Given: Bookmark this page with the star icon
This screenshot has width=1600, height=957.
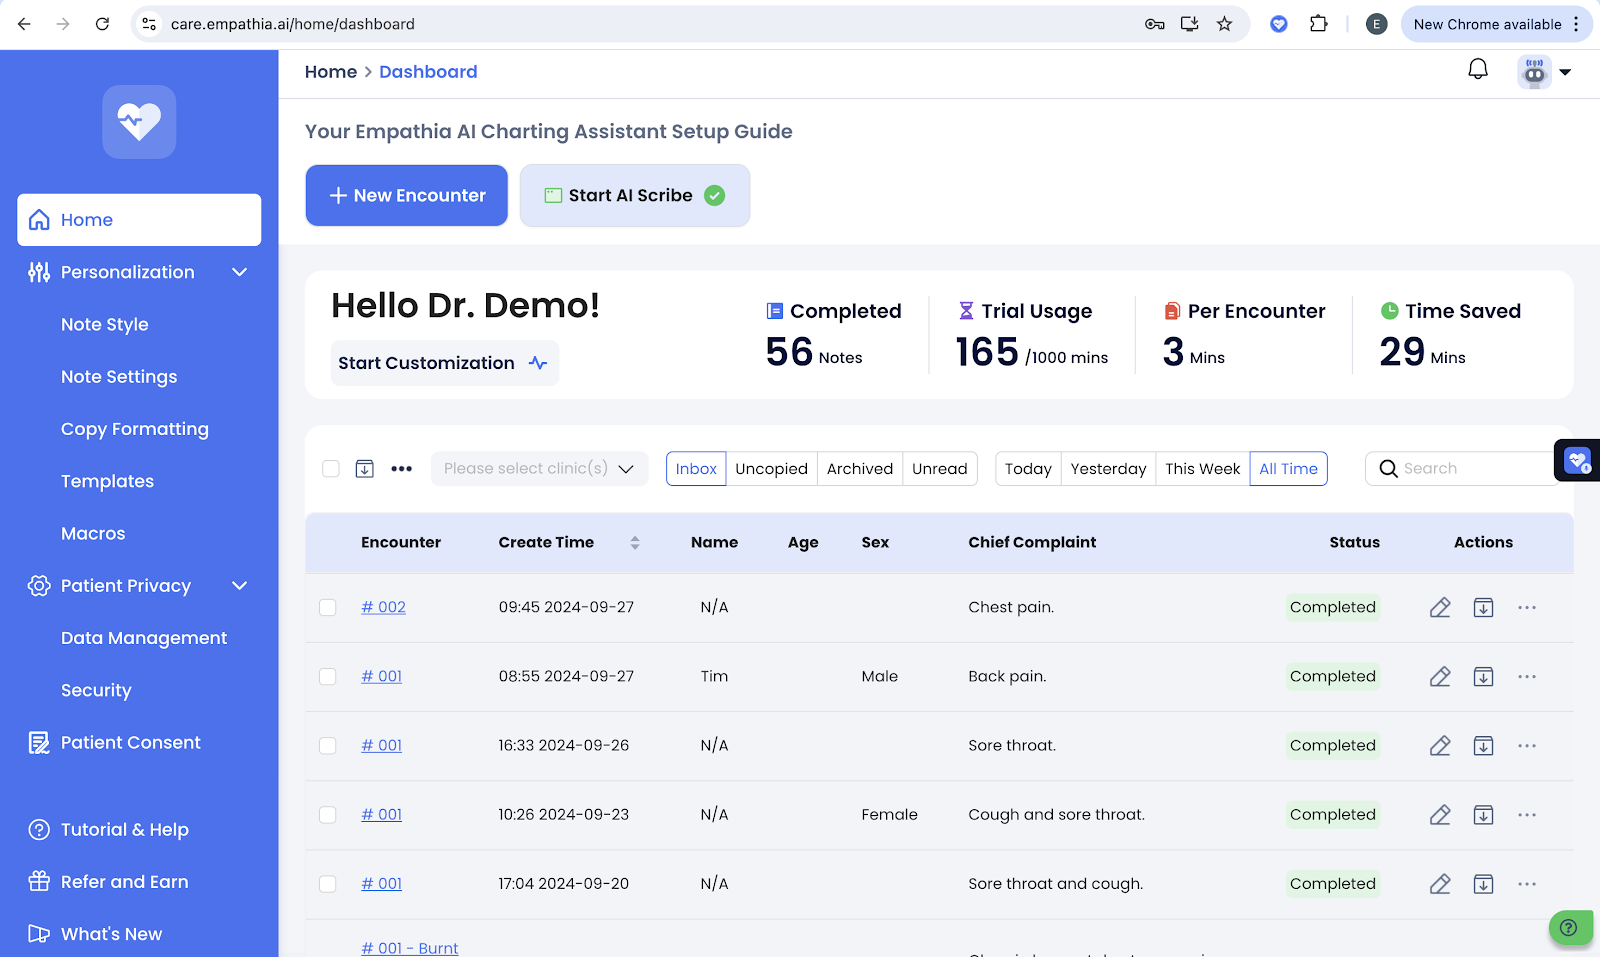Looking at the screenshot, I should tap(1224, 24).
